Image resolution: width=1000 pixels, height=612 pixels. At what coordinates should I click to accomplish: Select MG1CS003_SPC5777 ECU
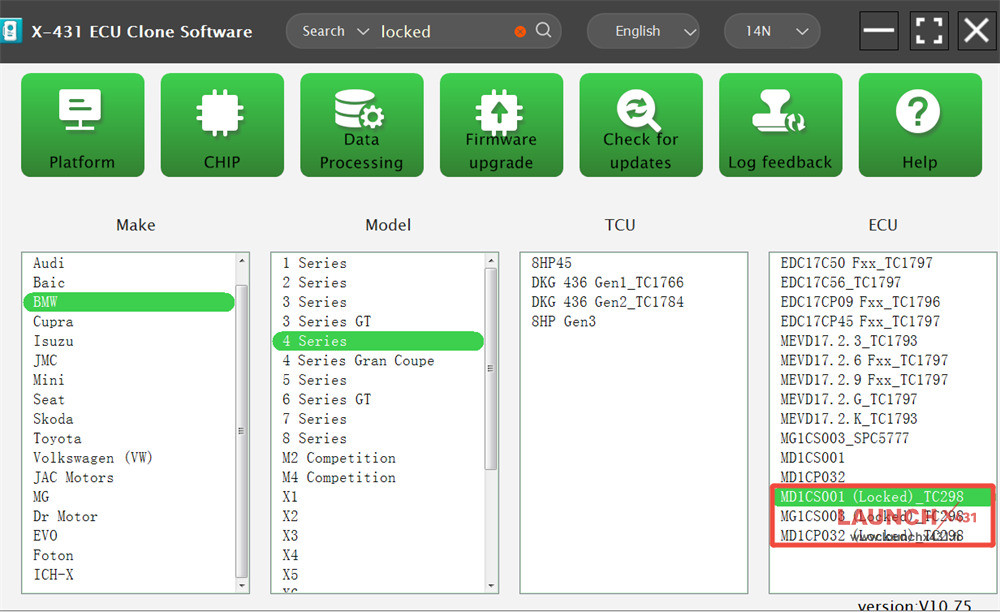point(844,439)
